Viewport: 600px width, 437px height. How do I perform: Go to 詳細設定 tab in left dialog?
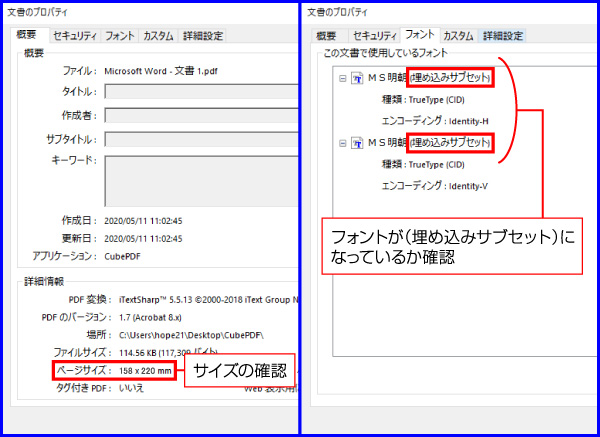coord(201,35)
